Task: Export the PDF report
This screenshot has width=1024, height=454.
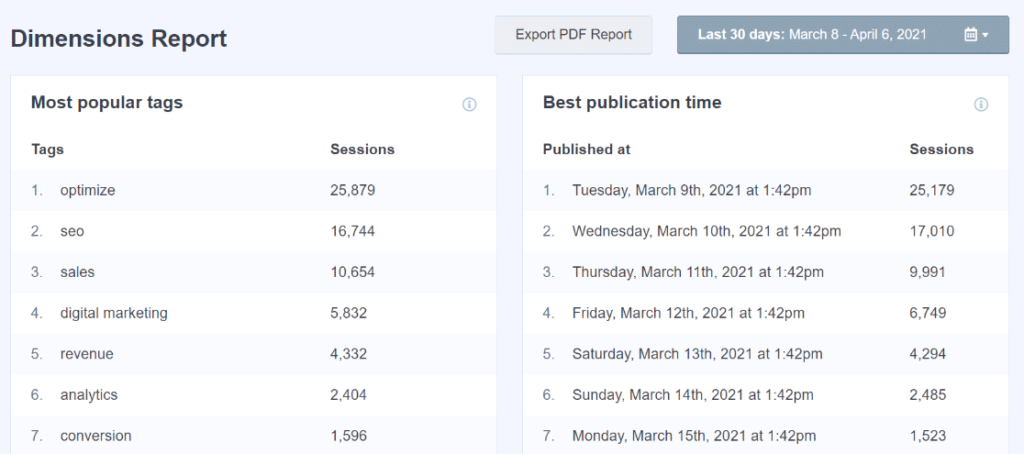Action: [x=573, y=35]
